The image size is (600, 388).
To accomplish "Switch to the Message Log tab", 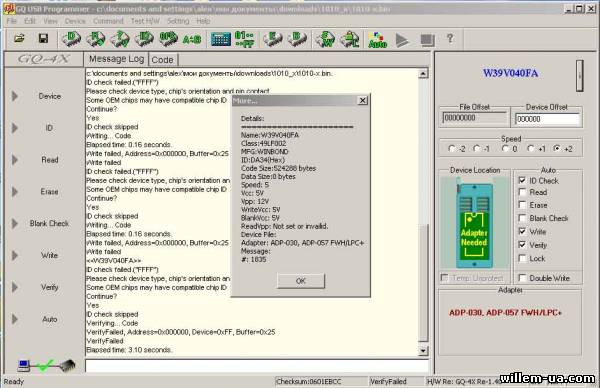I will 116,59.
